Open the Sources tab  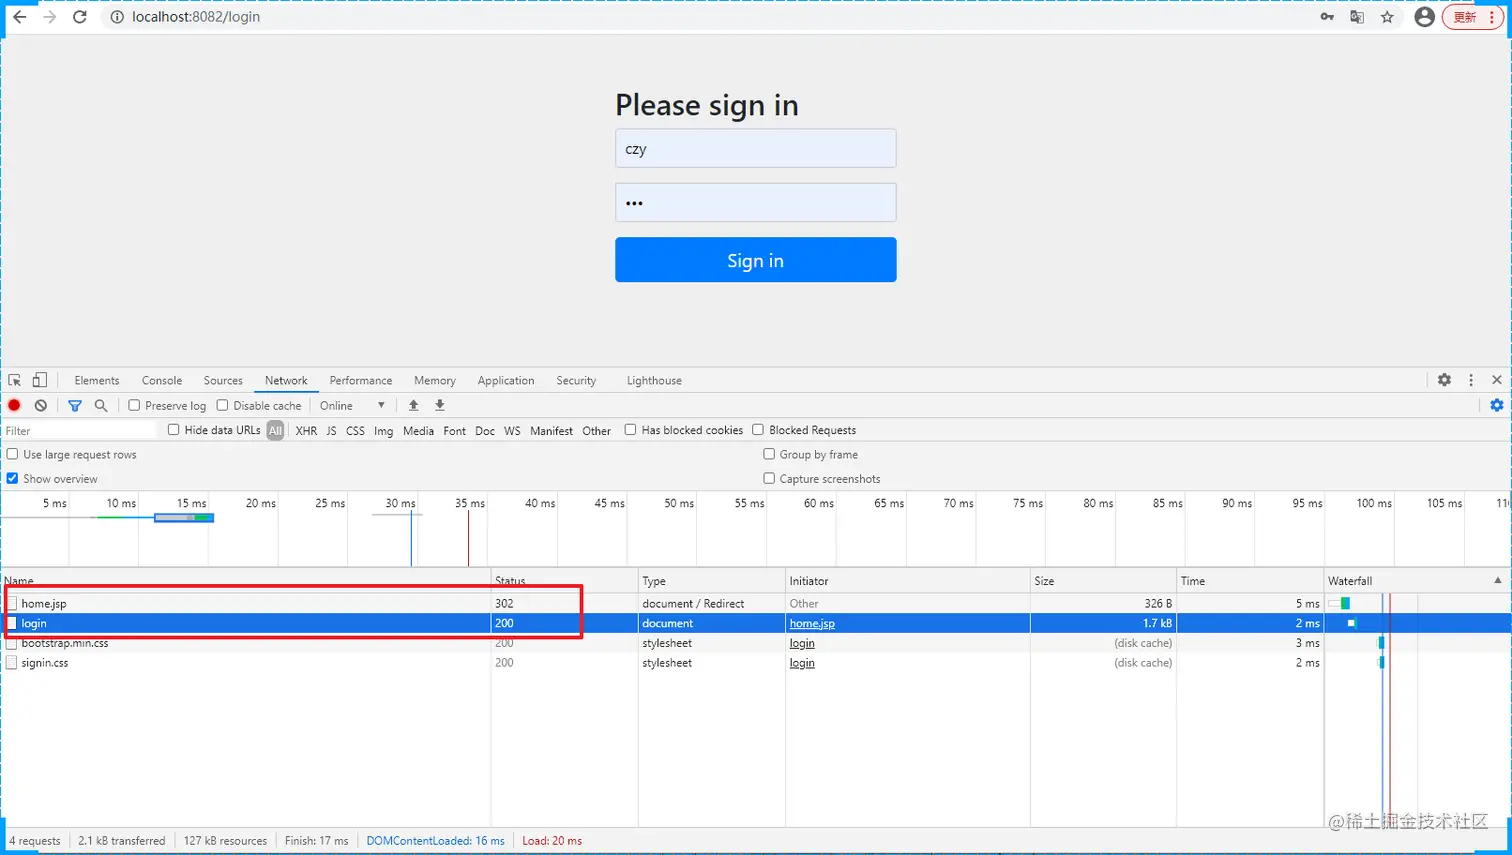tap(223, 380)
